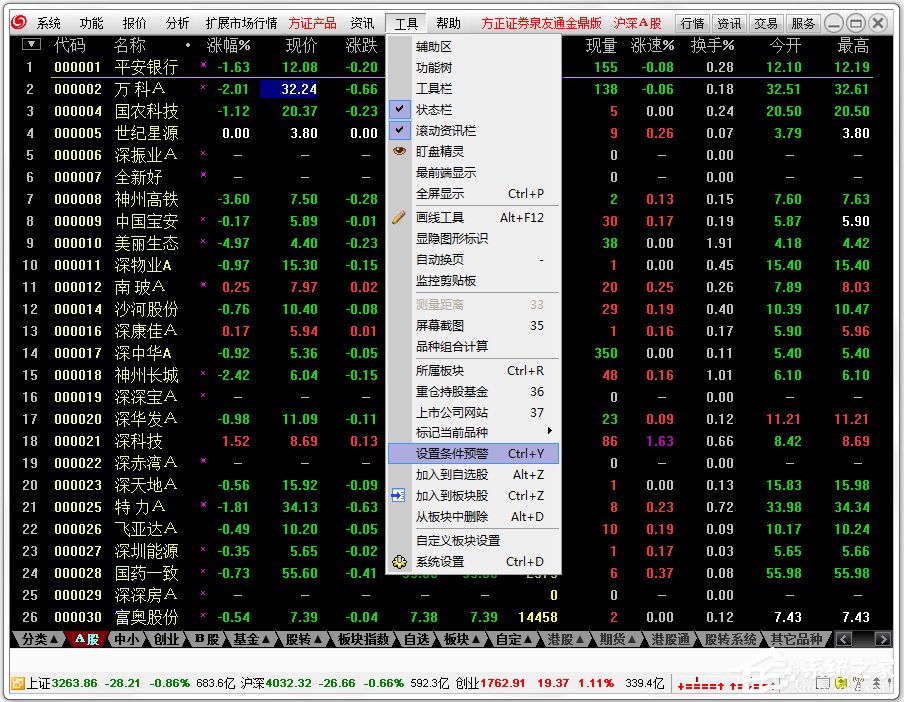This screenshot has width=904, height=702.
Task: Expand the 标记当前品种 submenu
Action: coord(474,432)
